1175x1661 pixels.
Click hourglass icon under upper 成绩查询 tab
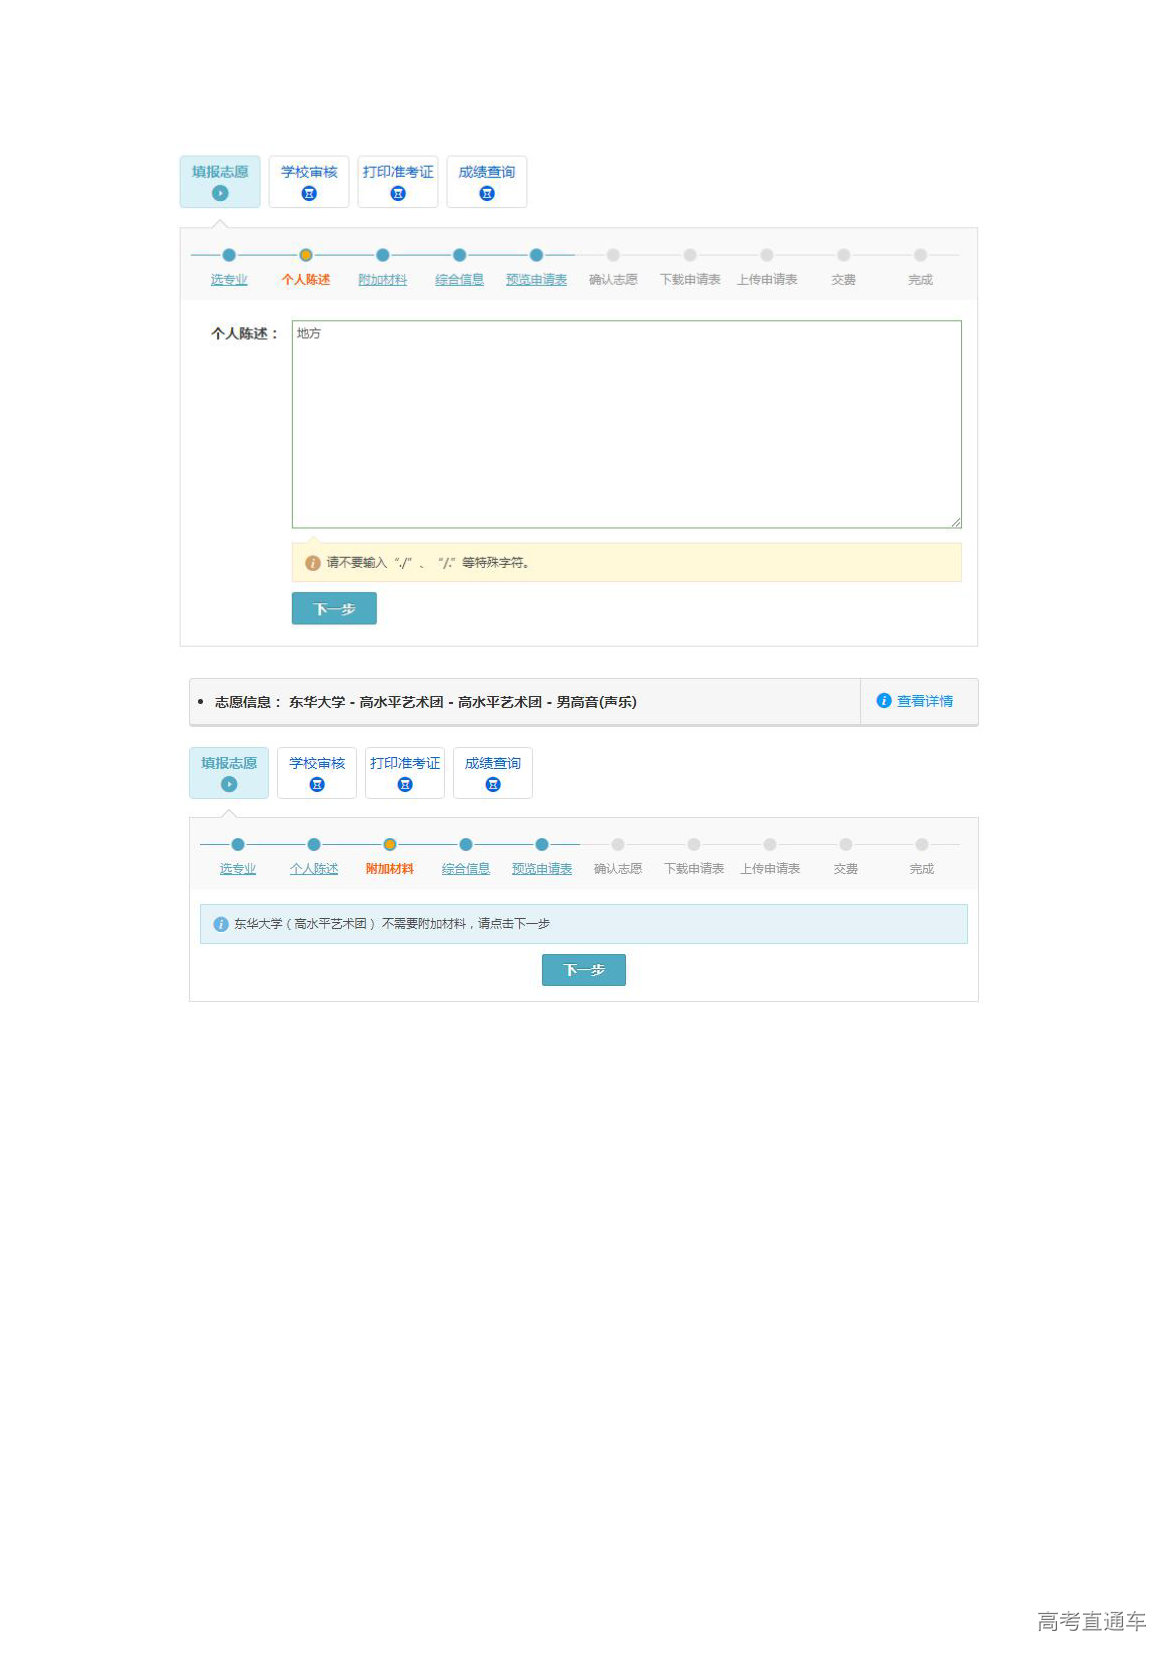[x=487, y=194]
